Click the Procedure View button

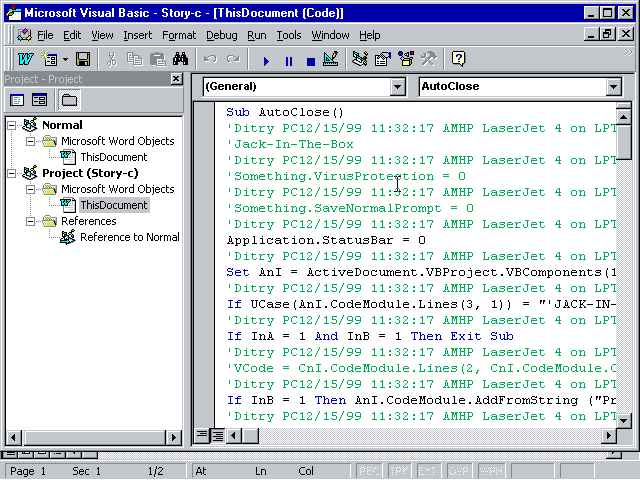202,436
